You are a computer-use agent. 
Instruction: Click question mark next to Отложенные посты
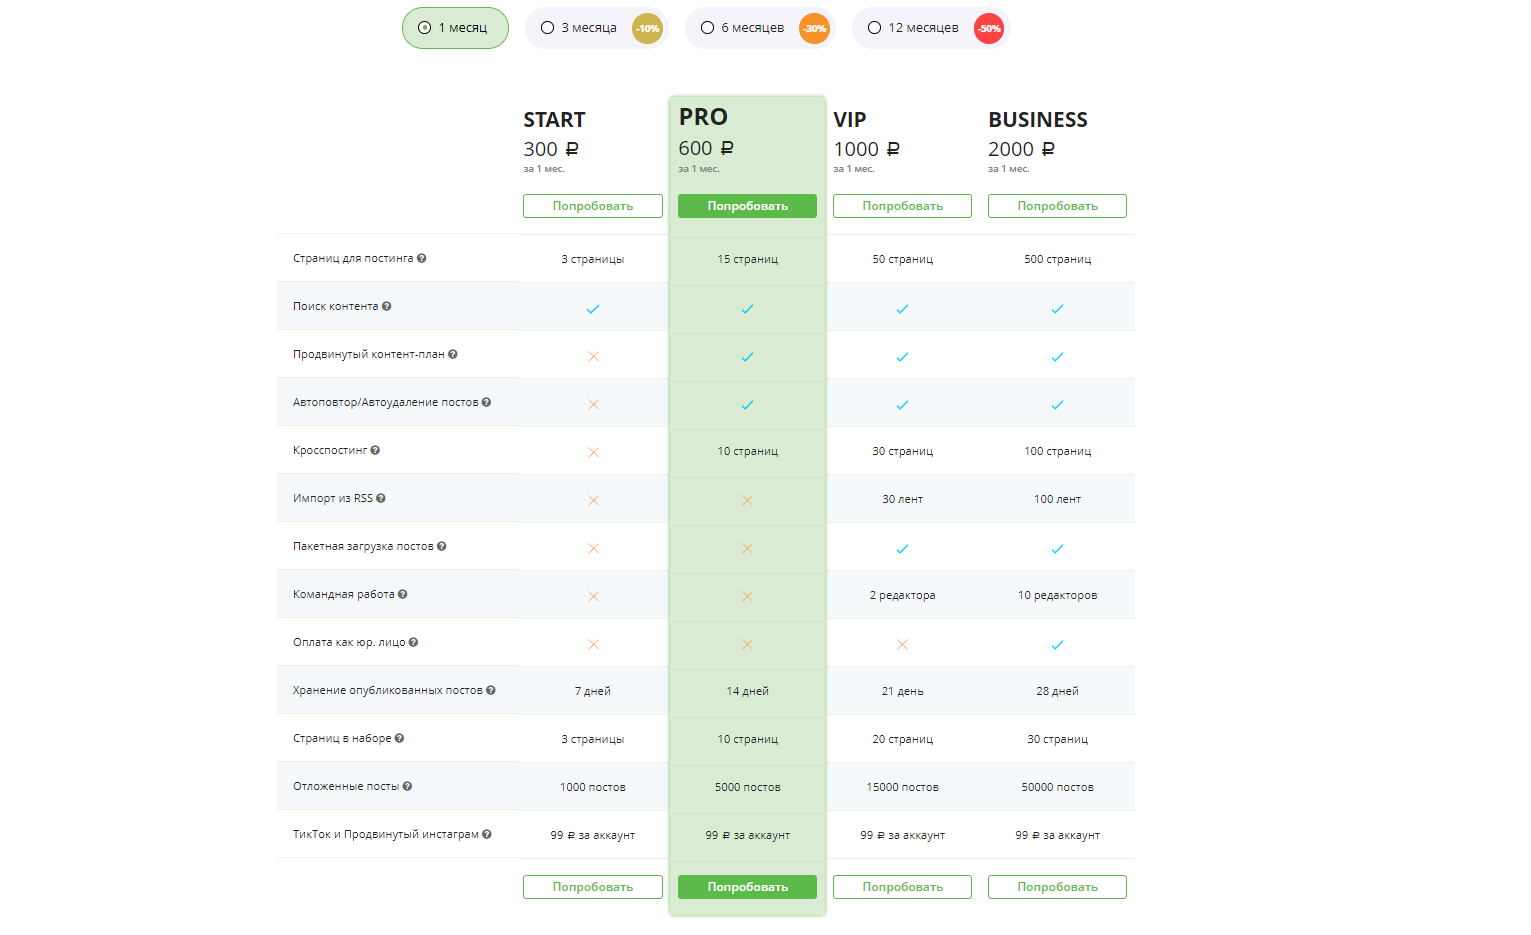tap(408, 786)
